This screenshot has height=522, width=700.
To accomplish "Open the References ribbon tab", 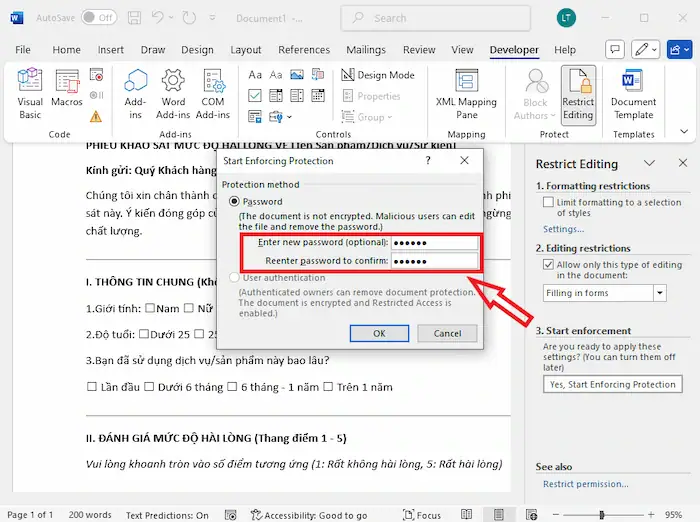I will [x=304, y=50].
